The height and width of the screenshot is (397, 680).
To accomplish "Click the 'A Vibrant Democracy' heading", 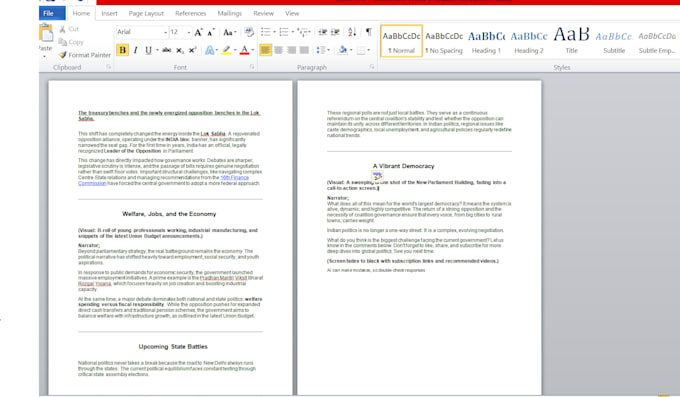I will (x=403, y=166).
